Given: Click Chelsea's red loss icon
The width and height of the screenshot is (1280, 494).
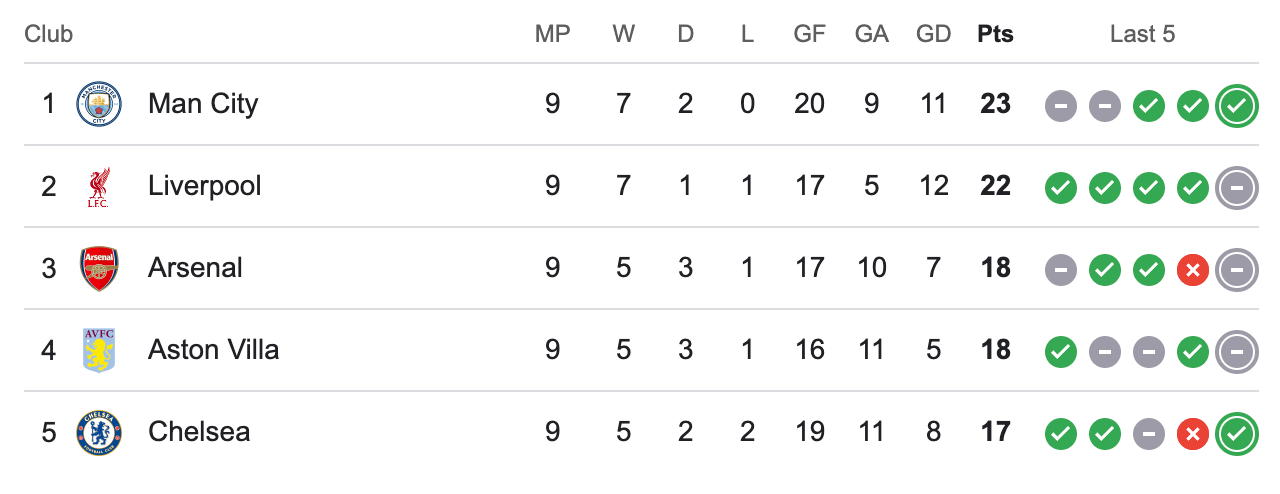Looking at the screenshot, I should [x=1193, y=433].
